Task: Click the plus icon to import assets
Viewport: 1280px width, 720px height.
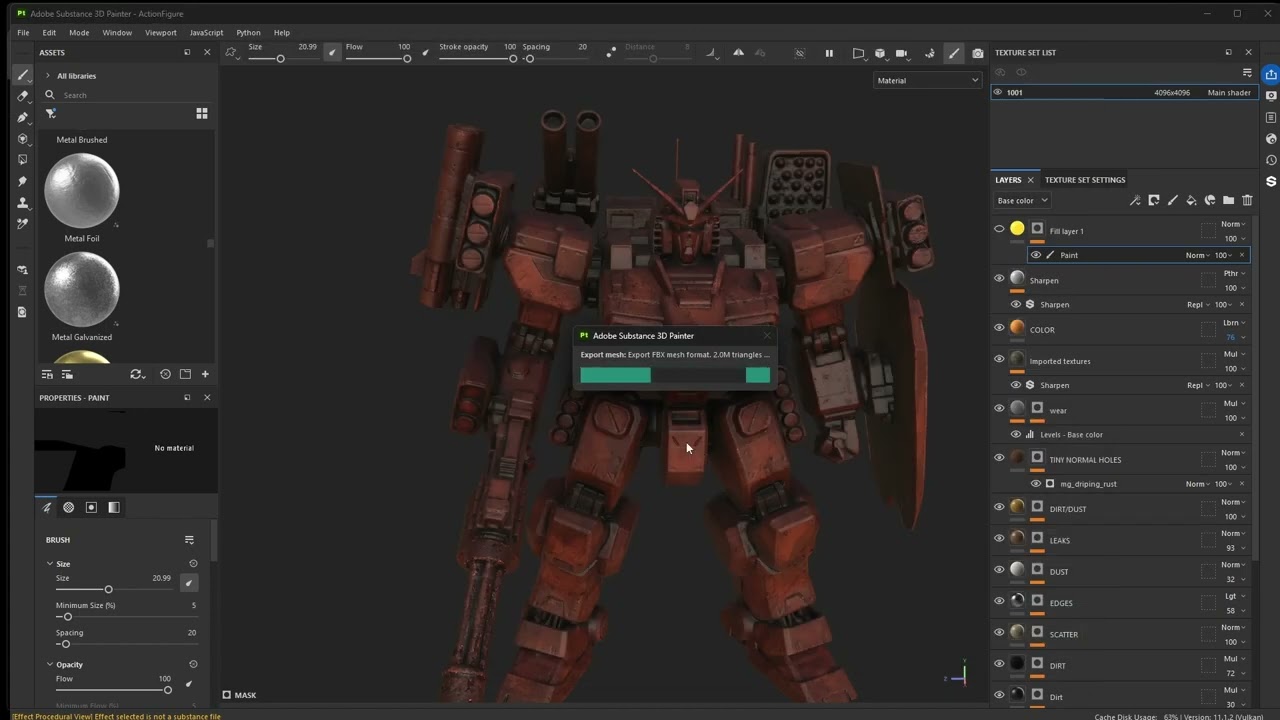Action: pyautogui.click(x=205, y=374)
